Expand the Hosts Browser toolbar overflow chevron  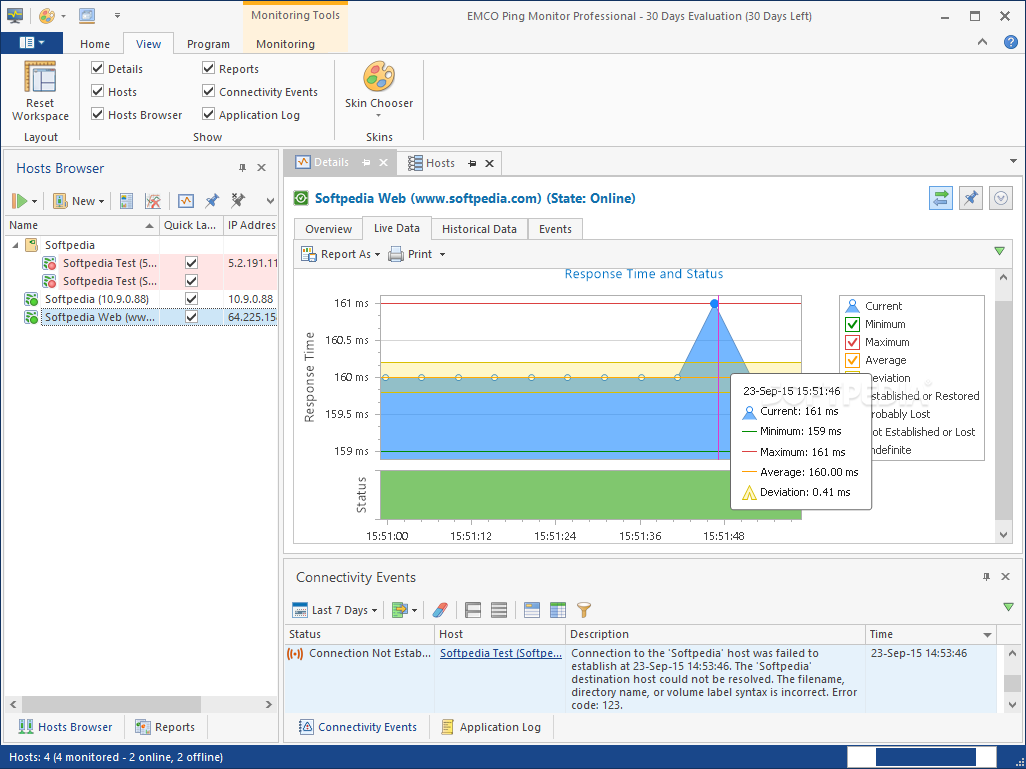(x=270, y=201)
